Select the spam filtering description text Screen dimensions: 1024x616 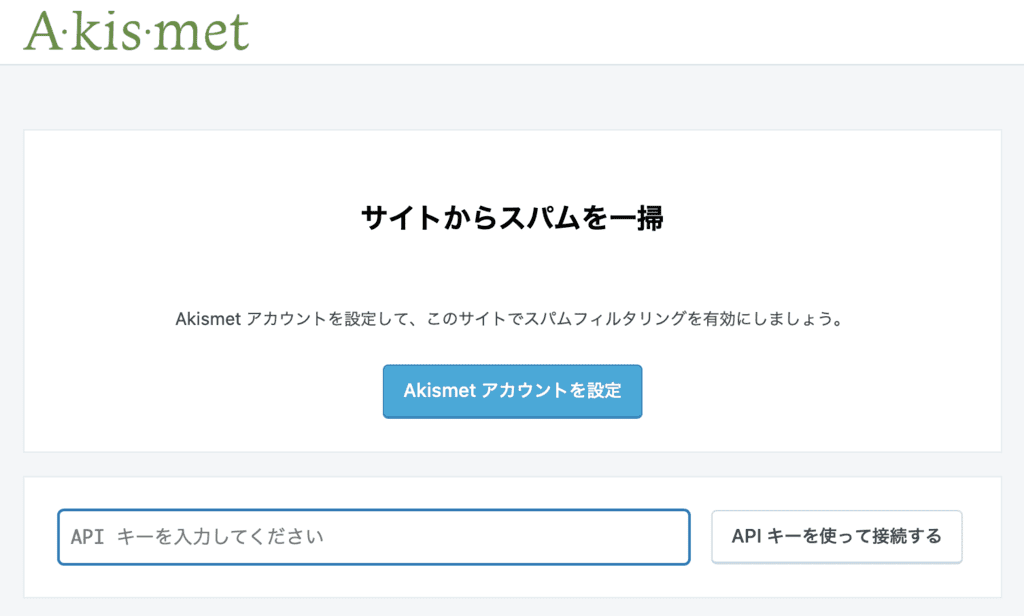pos(512,320)
